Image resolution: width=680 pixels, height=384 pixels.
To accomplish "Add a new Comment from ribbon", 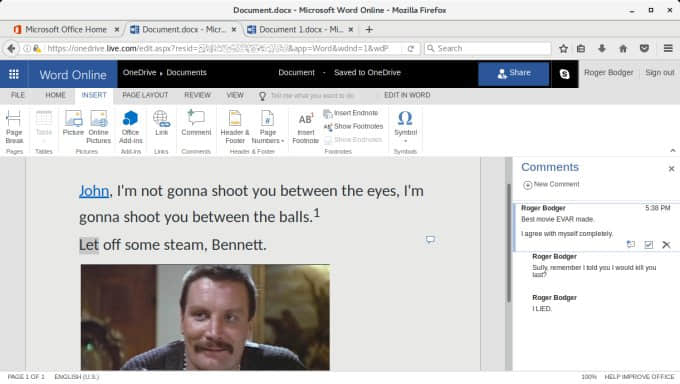I will pos(196,123).
